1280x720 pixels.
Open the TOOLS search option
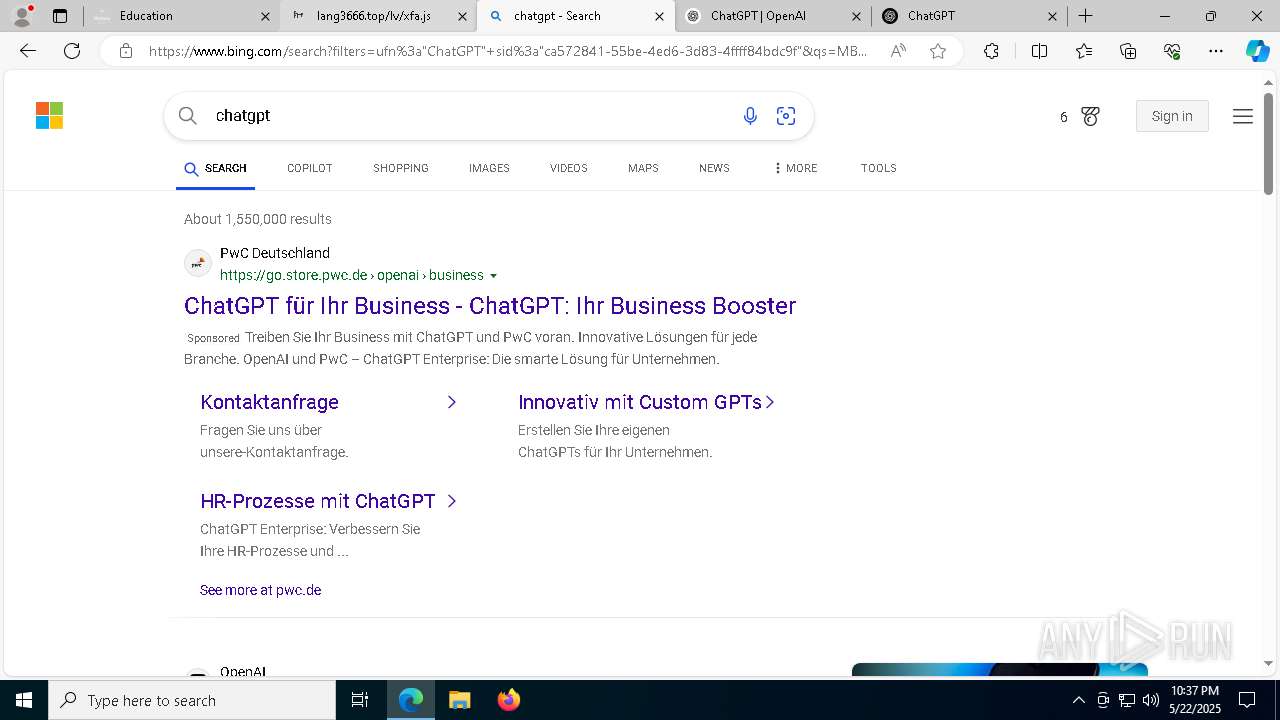click(878, 168)
